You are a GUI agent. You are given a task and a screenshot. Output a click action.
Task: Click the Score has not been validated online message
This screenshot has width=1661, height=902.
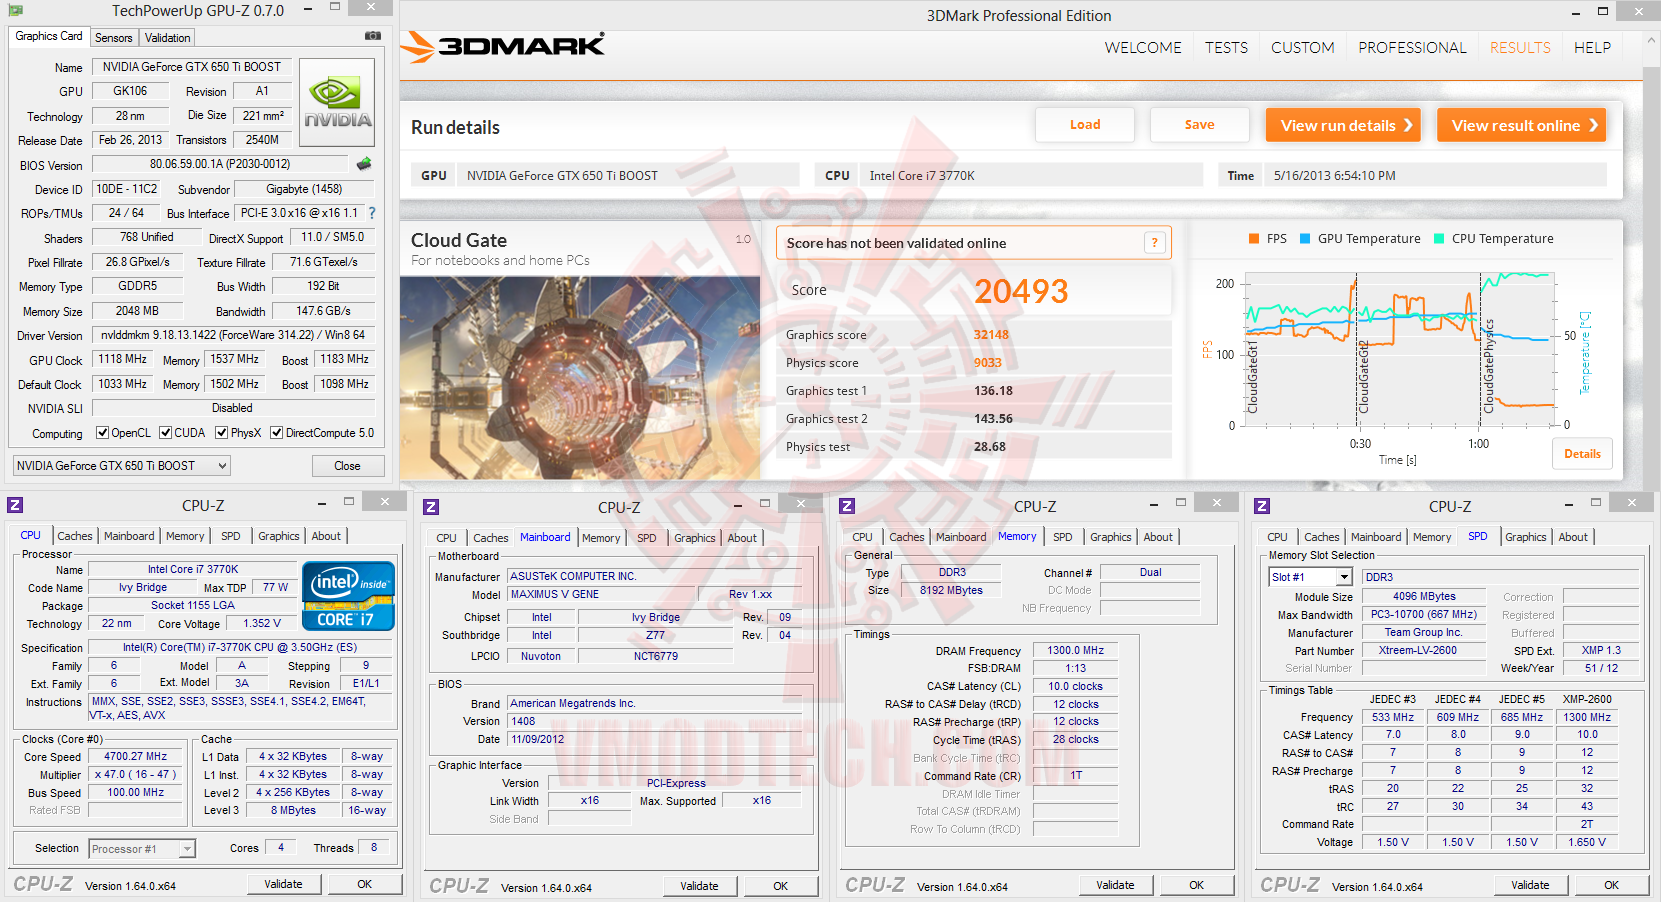click(x=896, y=243)
